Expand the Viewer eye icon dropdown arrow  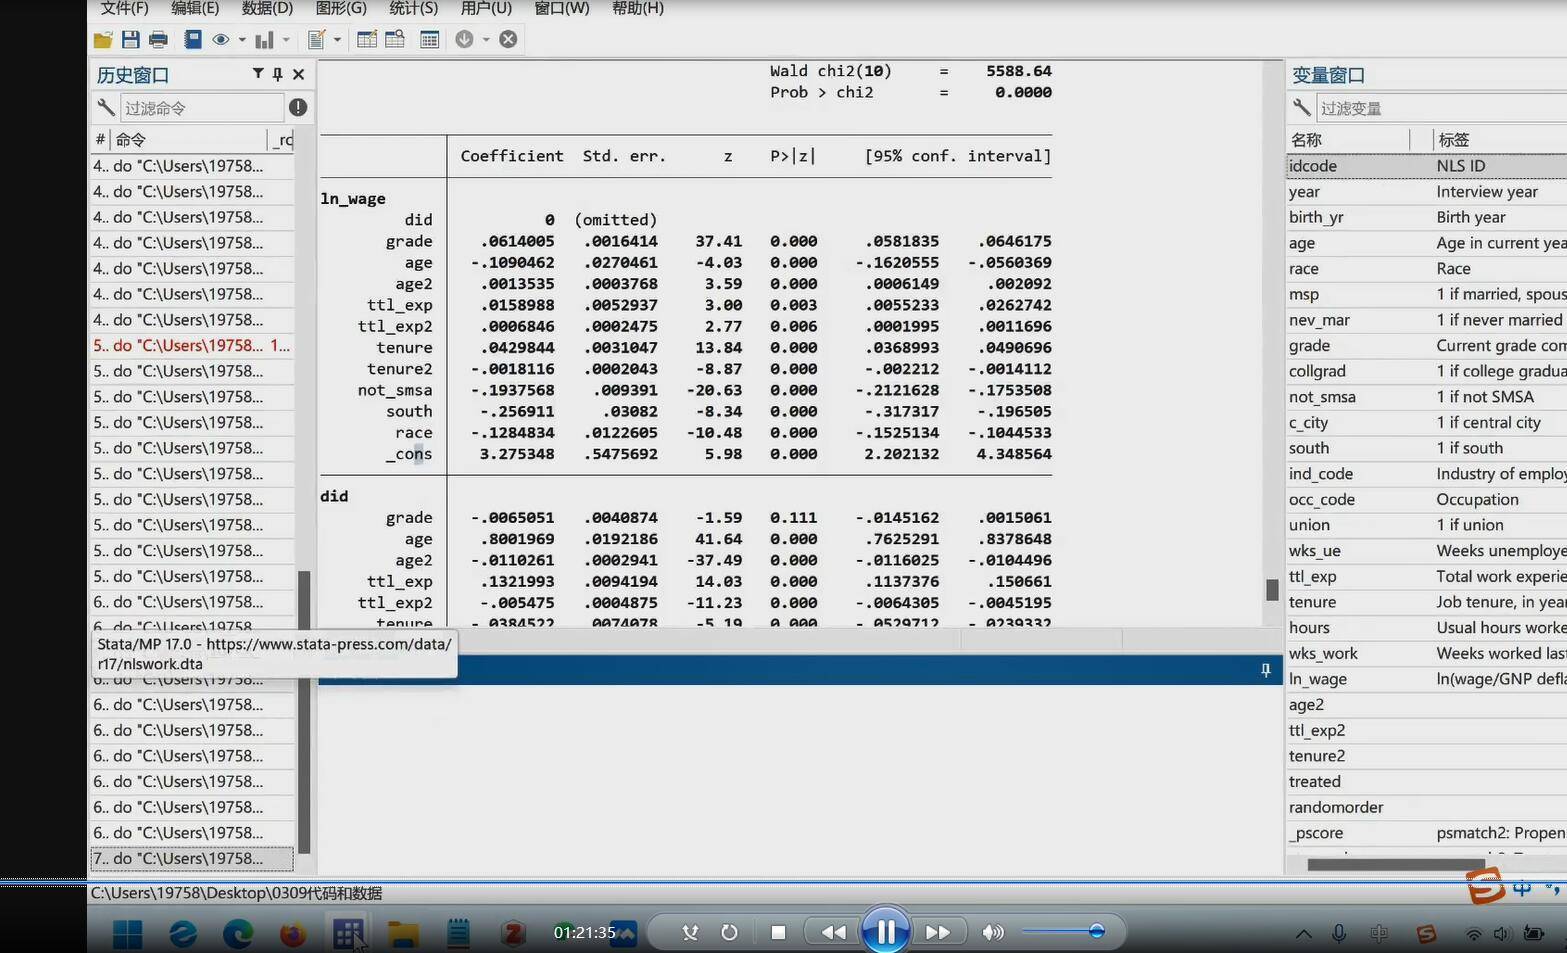click(242, 40)
